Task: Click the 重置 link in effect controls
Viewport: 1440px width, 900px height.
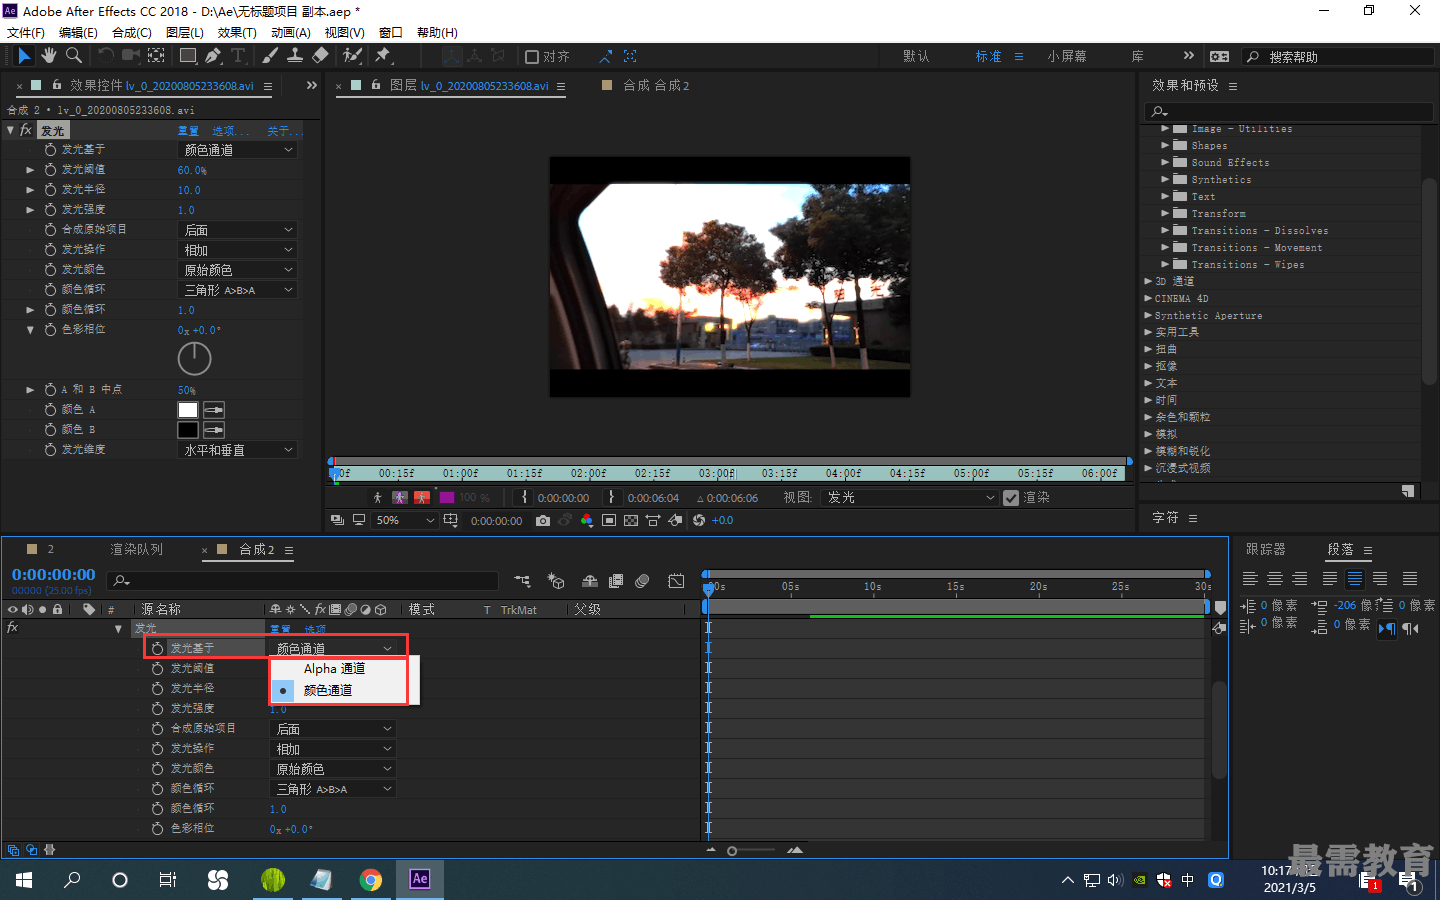Action: click(x=188, y=131)
